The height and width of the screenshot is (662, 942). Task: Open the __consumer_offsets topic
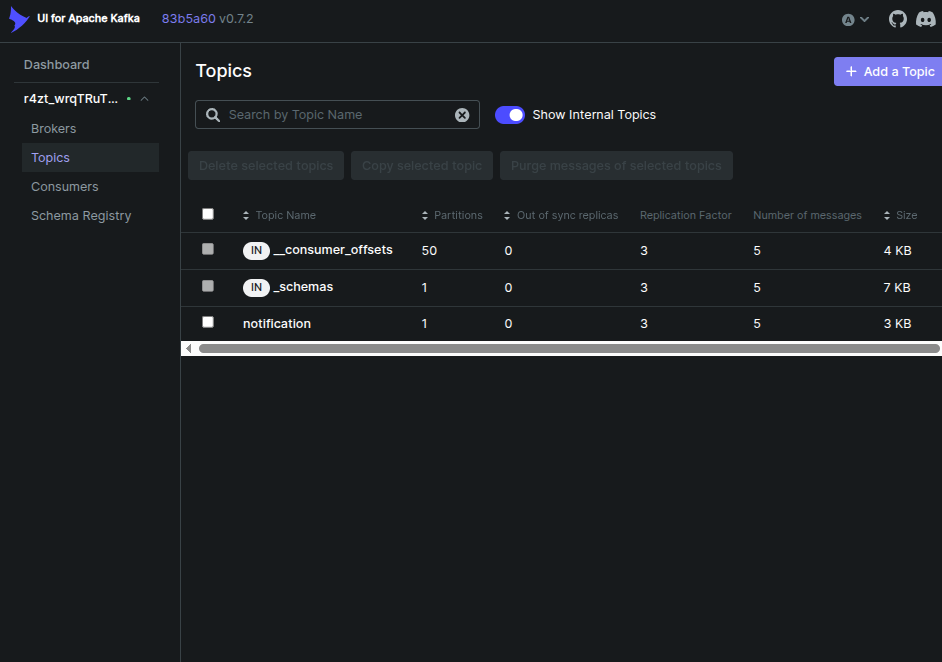[333, 250]
